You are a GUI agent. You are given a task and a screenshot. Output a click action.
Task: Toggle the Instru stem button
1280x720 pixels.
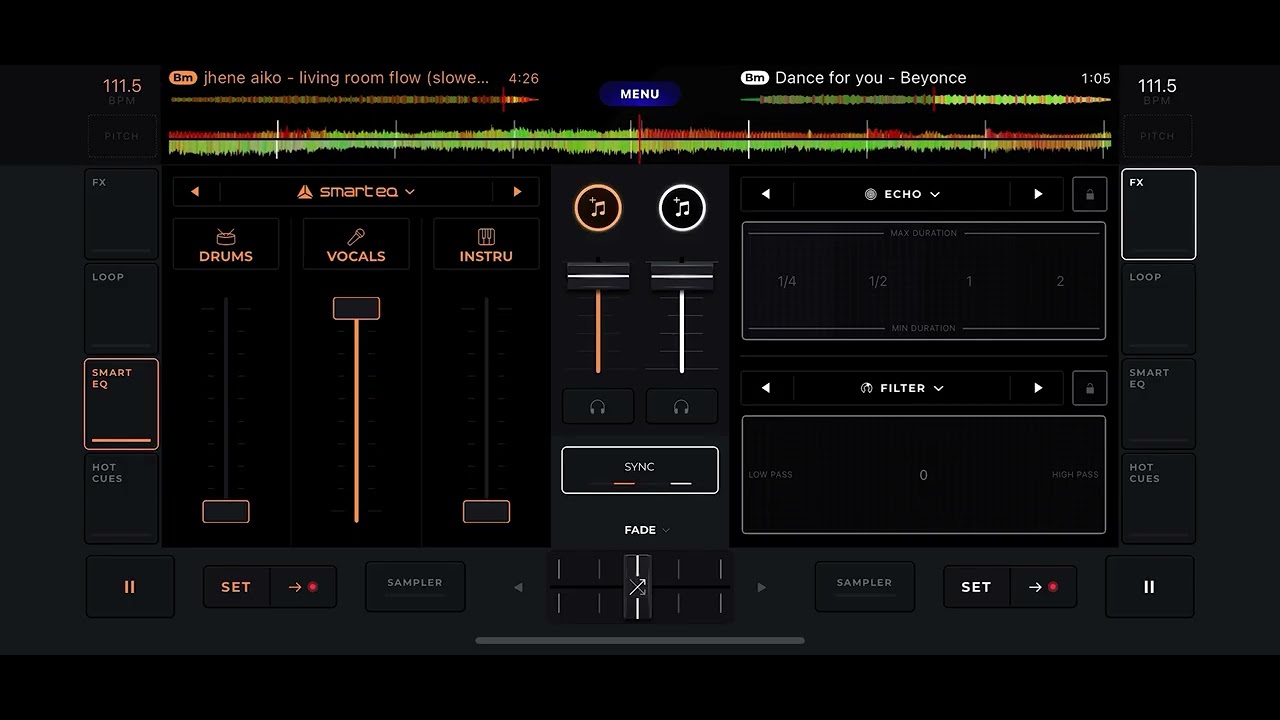click(486, 244)
